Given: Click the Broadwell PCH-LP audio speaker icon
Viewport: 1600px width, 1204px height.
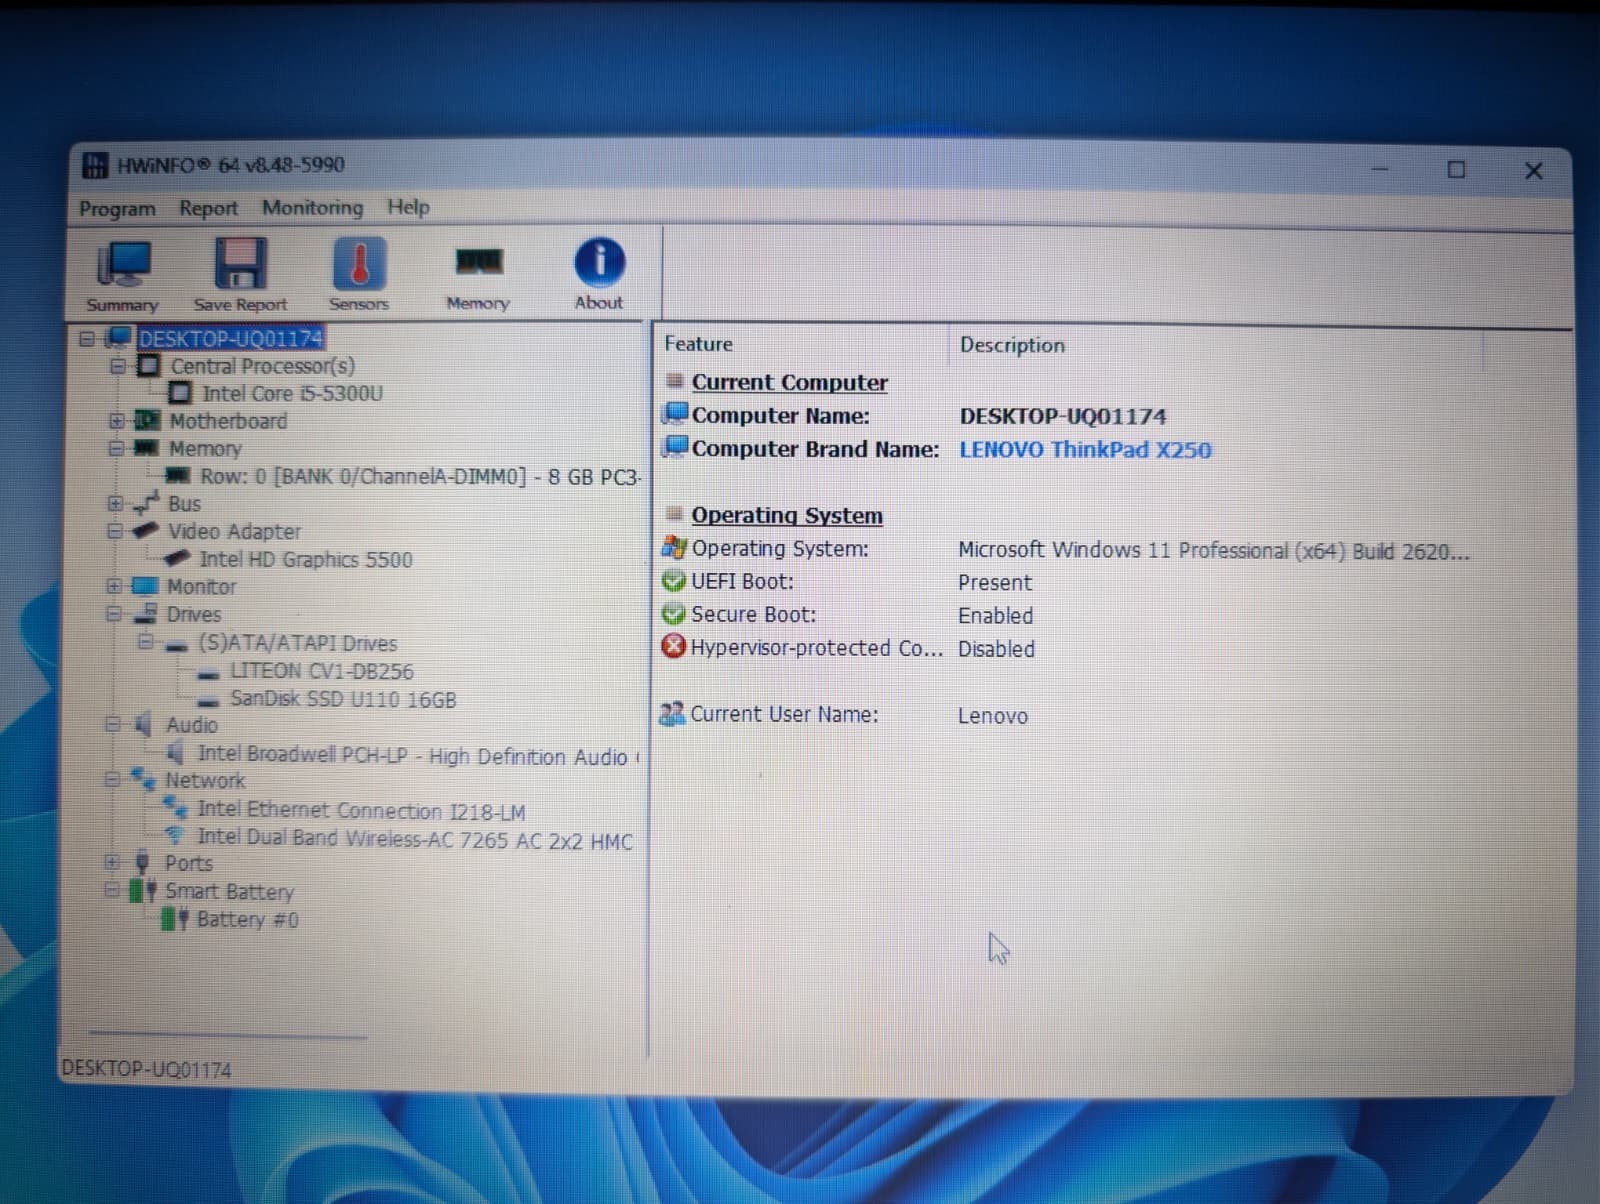Looking at the screenshot, I should click(x=176, y=752).
